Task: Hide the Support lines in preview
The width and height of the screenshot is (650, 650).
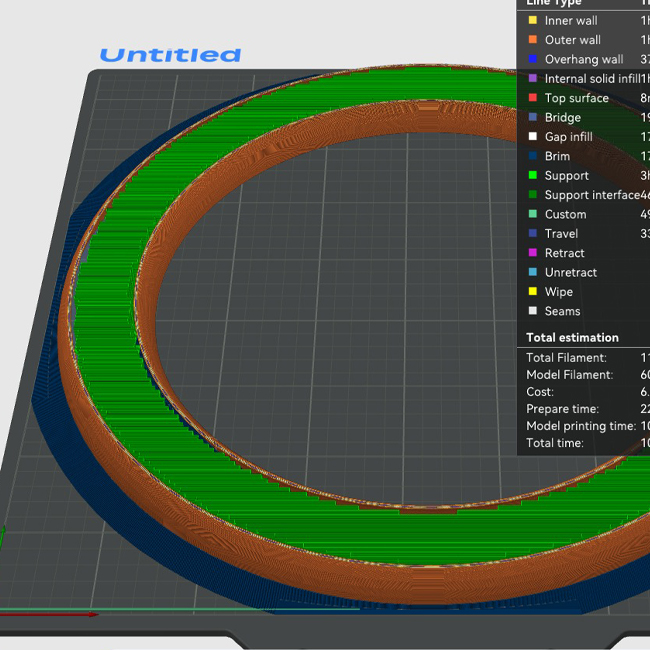Action: (x=566, y=176)
